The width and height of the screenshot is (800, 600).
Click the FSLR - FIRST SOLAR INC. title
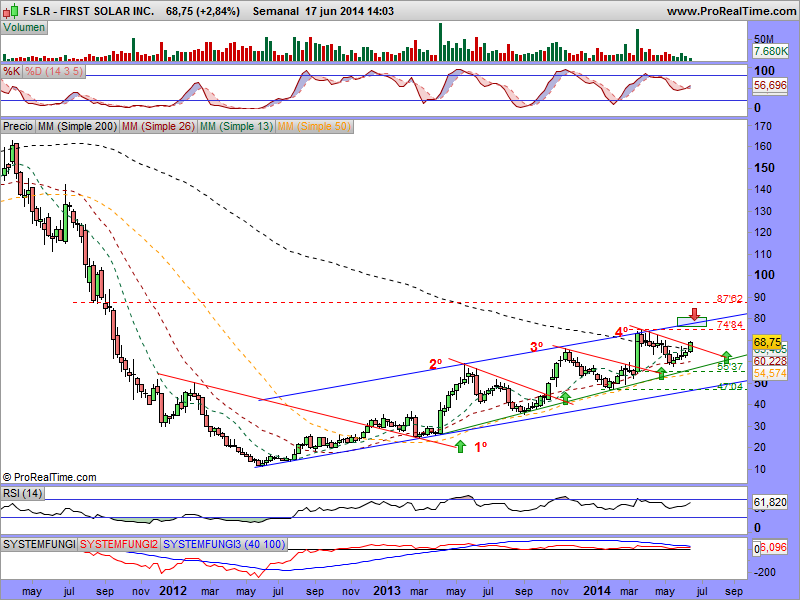point(89,11)
